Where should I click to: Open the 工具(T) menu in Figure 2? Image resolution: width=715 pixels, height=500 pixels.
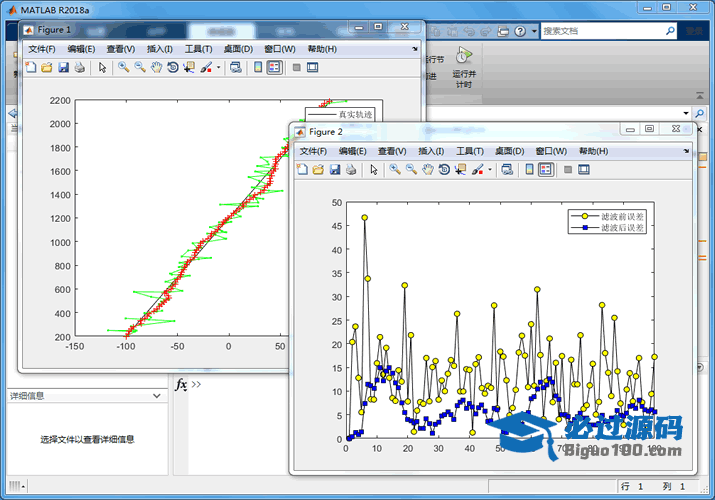[x=470, y=151]
